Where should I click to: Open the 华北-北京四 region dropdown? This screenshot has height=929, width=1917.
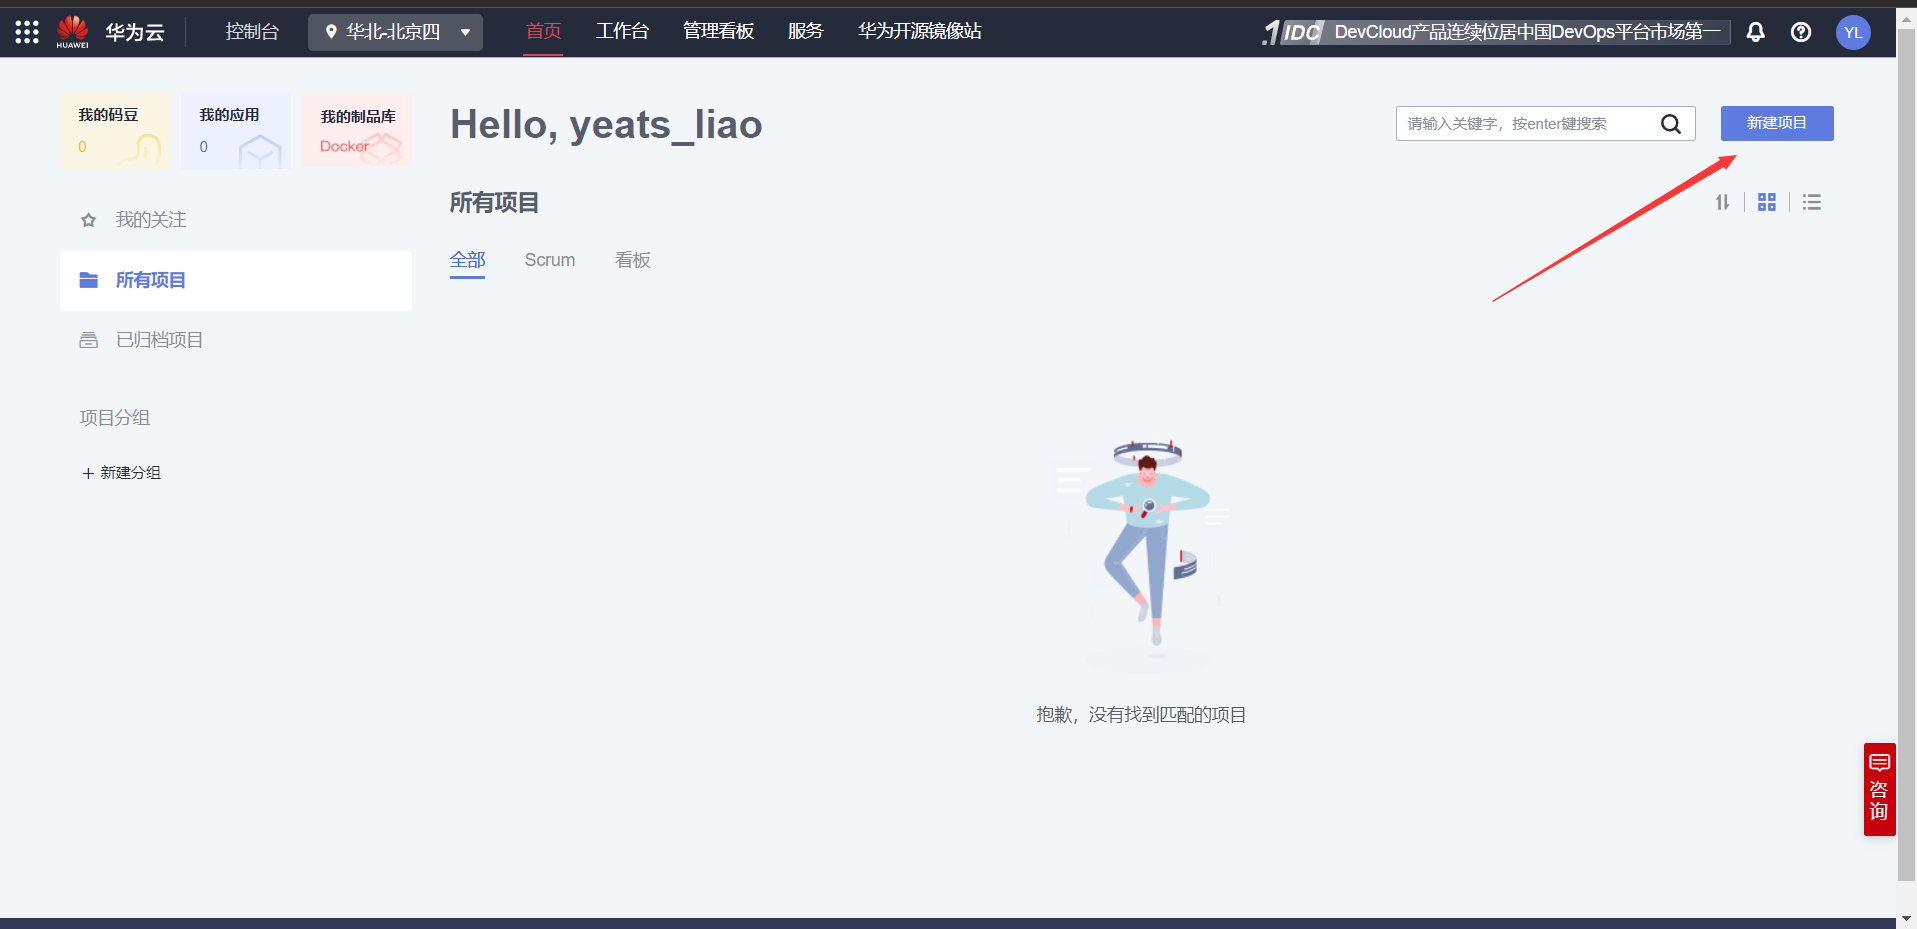click(x=394, y=31)
